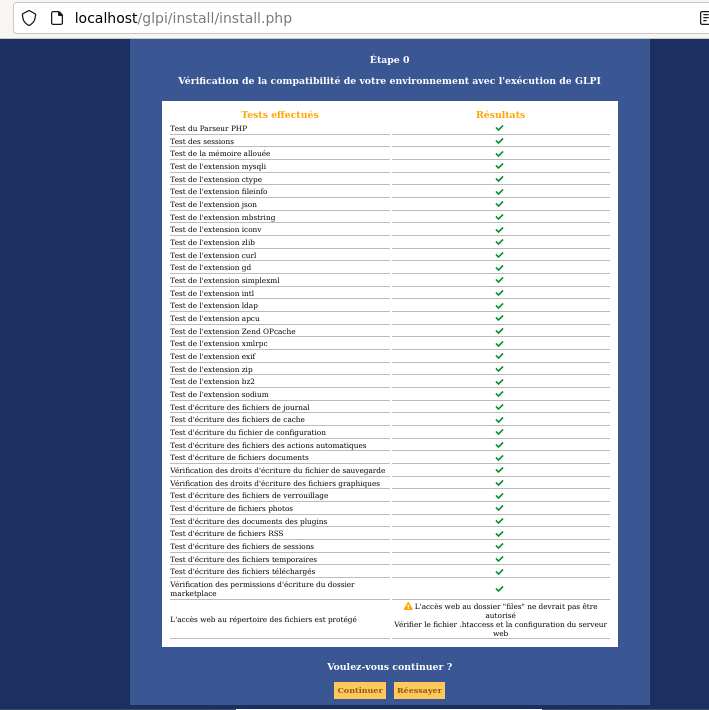
Task: Open the shield tracking protection icon
Action: coord(29,18)
